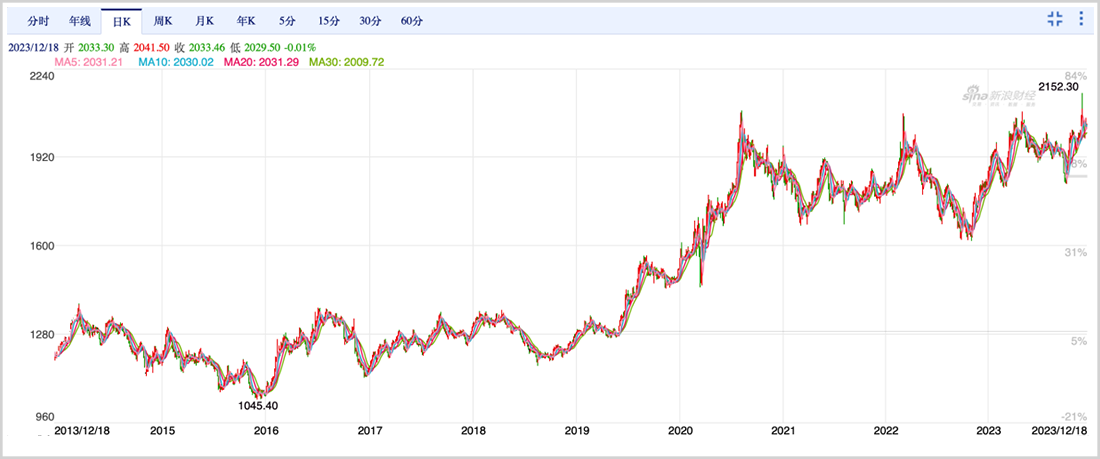Click the MA5 indicator label
Screen dimensions: 1100x459
90,62
